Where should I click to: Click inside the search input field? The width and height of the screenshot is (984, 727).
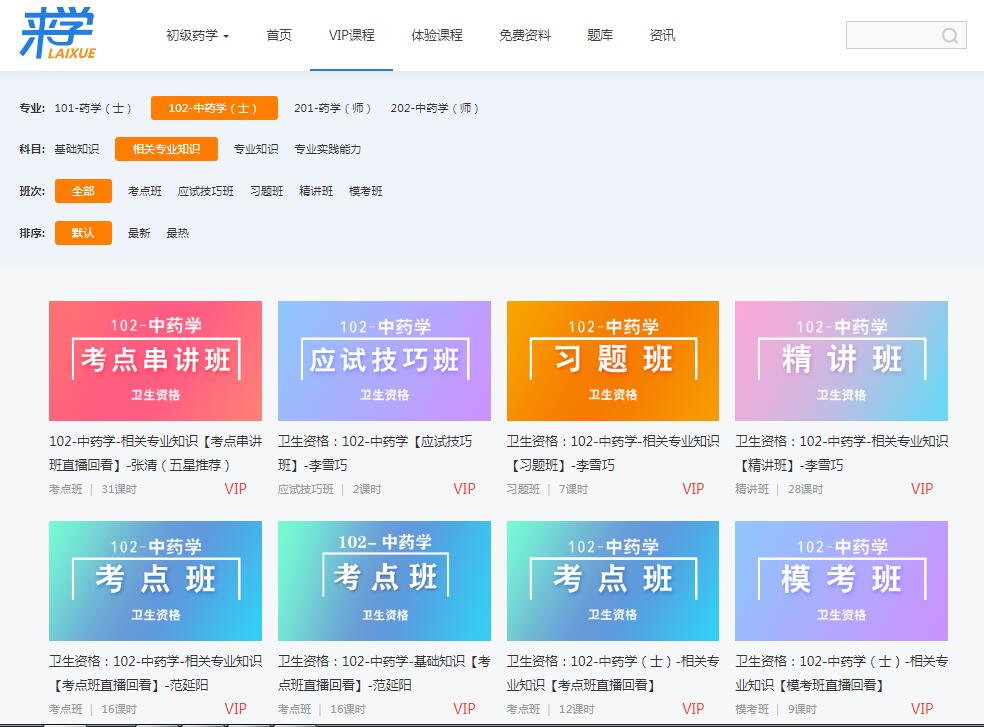(892, 36)
